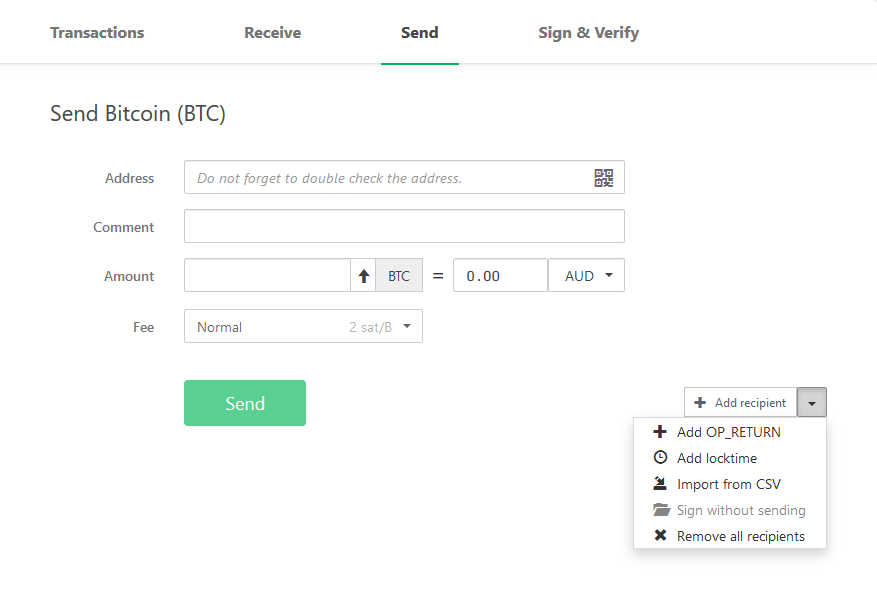Open the Sign & Verify tab
This screenshot has width=877, height=591.
[x=588, y=32]
